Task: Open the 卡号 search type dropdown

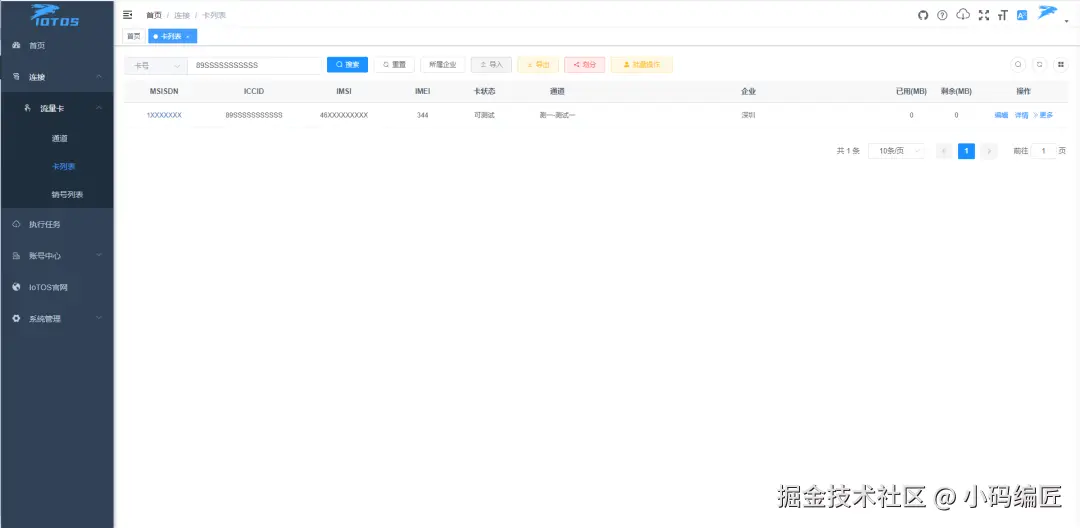Action: pyautogui.click(x=155, y=65)
